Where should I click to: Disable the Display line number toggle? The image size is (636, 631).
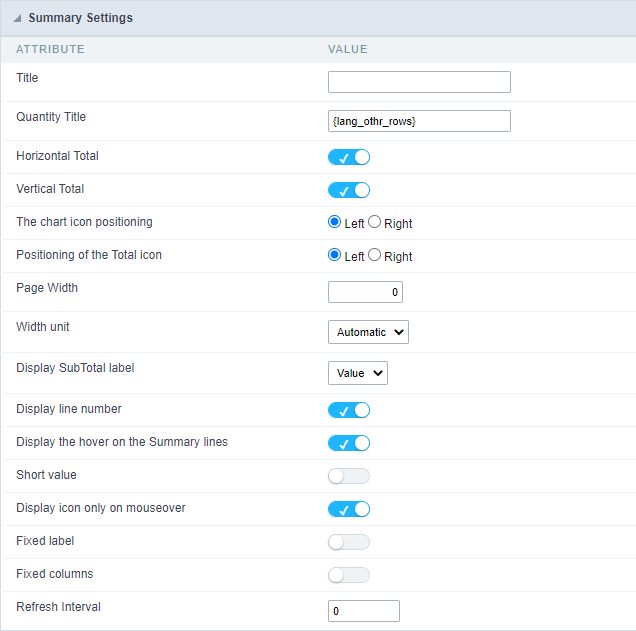coord(349,410)
